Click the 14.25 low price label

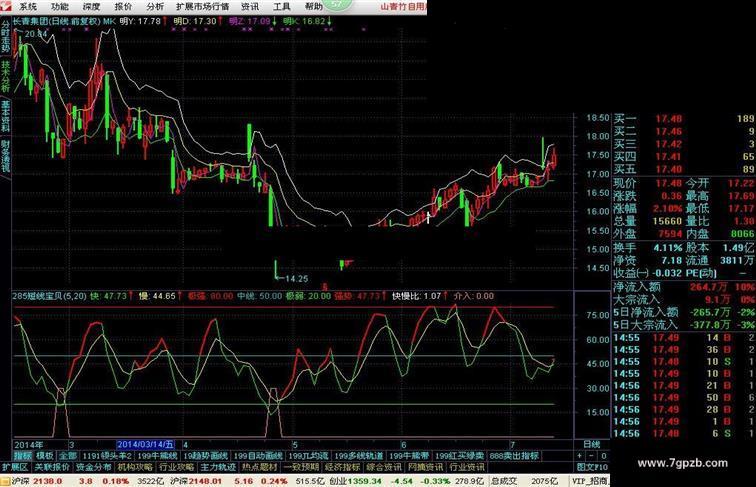[x=296, y=279]
